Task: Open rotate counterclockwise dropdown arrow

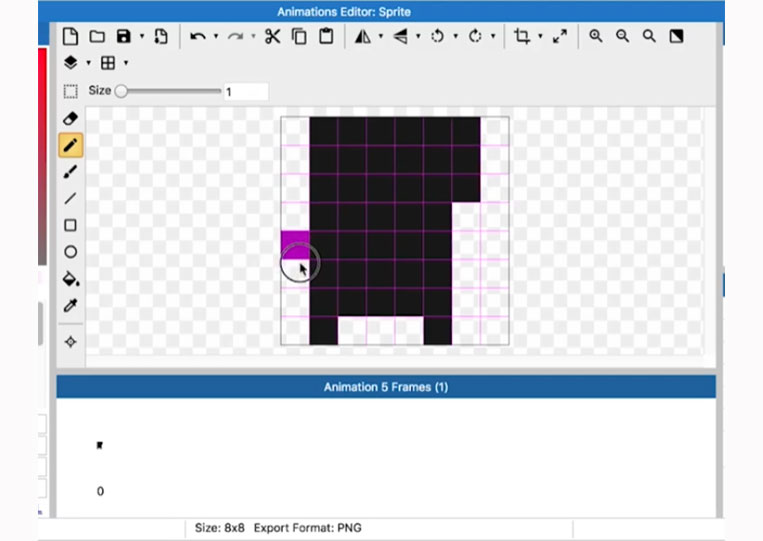Action: point(455,36)
